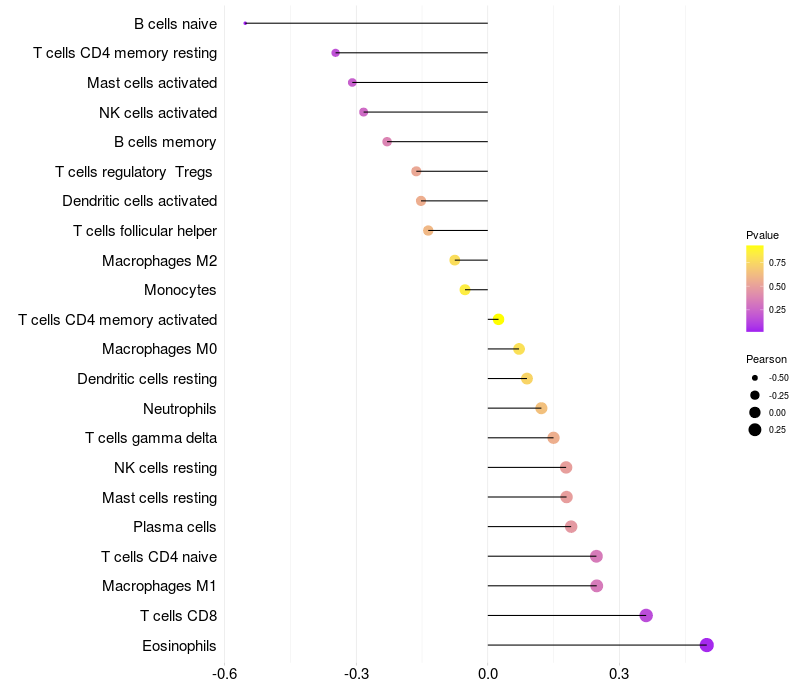Select the T cells CD8 lollipop dot
This screenshot has height=700, width=800.
click(x=646, y=615)
